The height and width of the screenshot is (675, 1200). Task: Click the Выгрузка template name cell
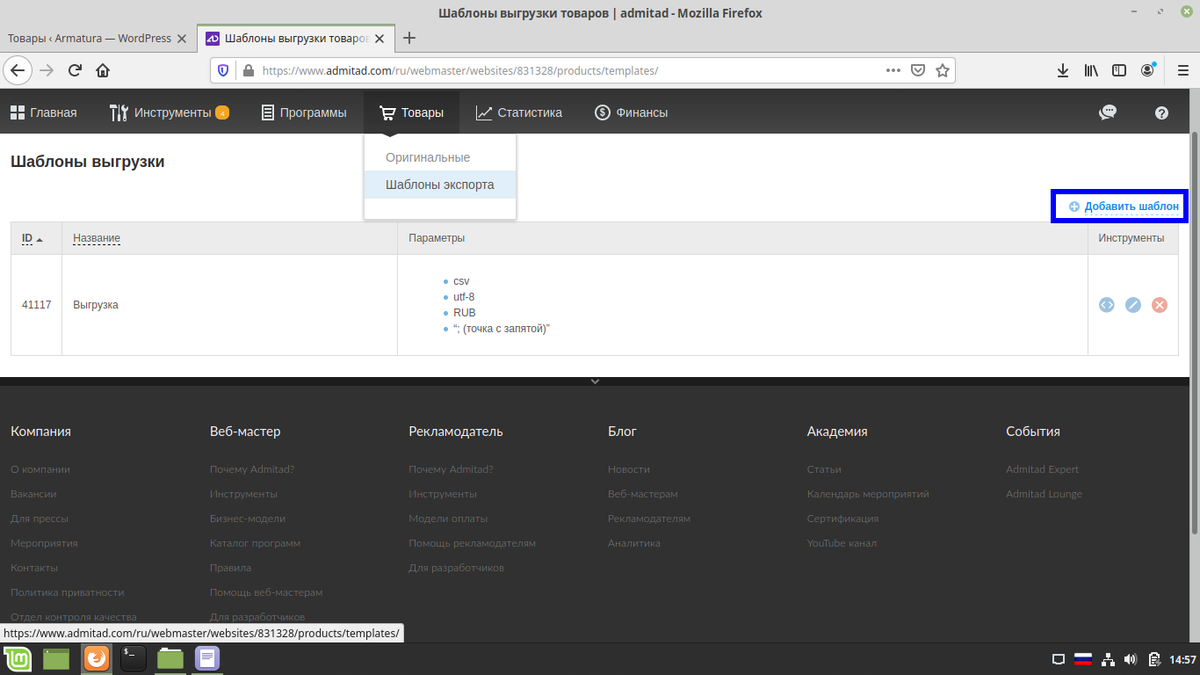pos(229,304)
